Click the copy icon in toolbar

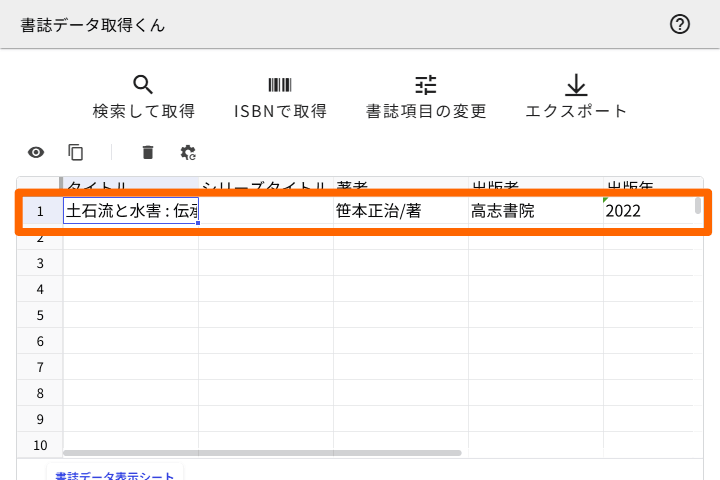tap(76, 152)
